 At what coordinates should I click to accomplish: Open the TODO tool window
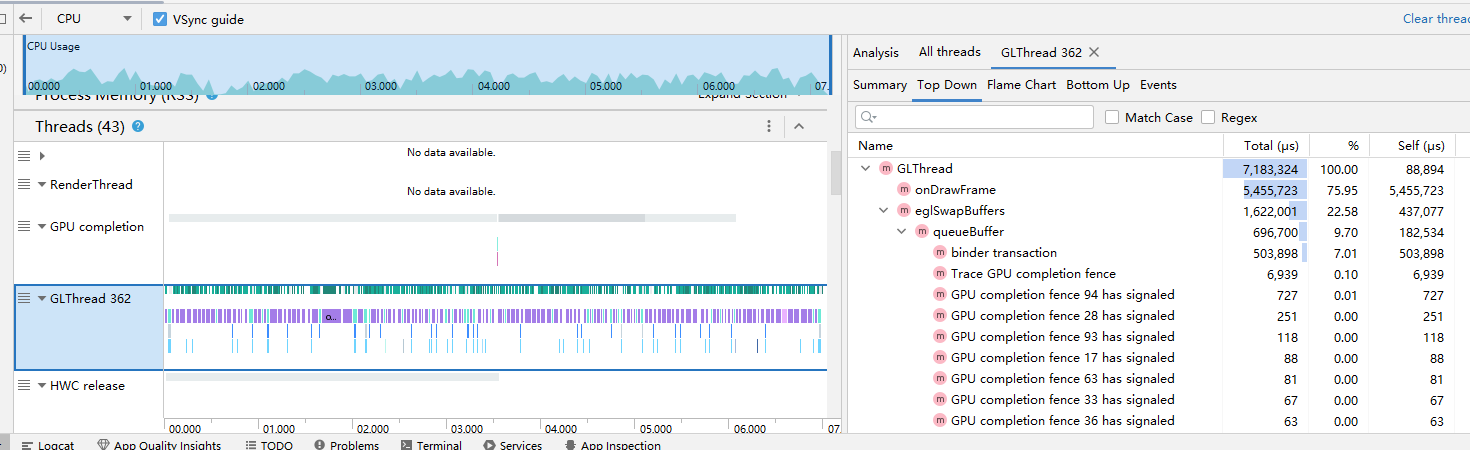coord(268,445)
